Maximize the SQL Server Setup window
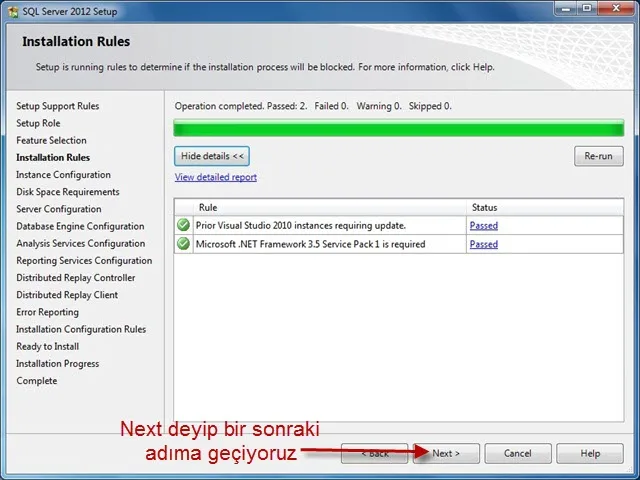This screenshot has height=480, width=640. pos(587,8)
